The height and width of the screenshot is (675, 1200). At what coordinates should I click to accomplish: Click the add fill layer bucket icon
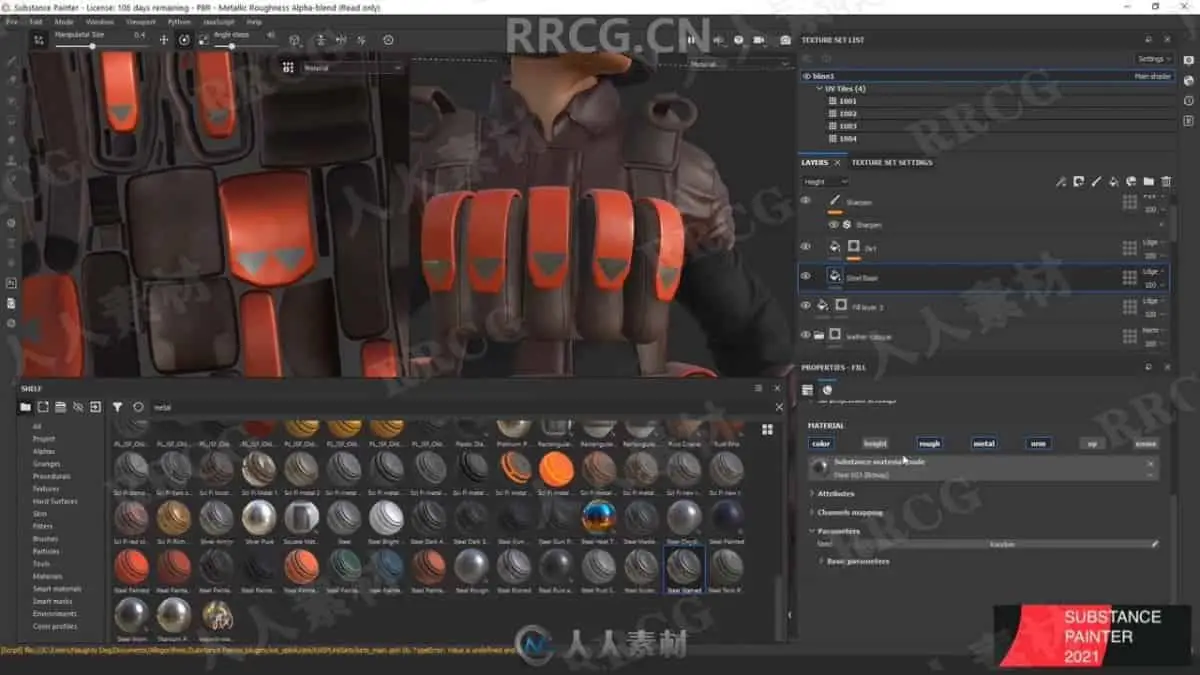coord(1113,182)
